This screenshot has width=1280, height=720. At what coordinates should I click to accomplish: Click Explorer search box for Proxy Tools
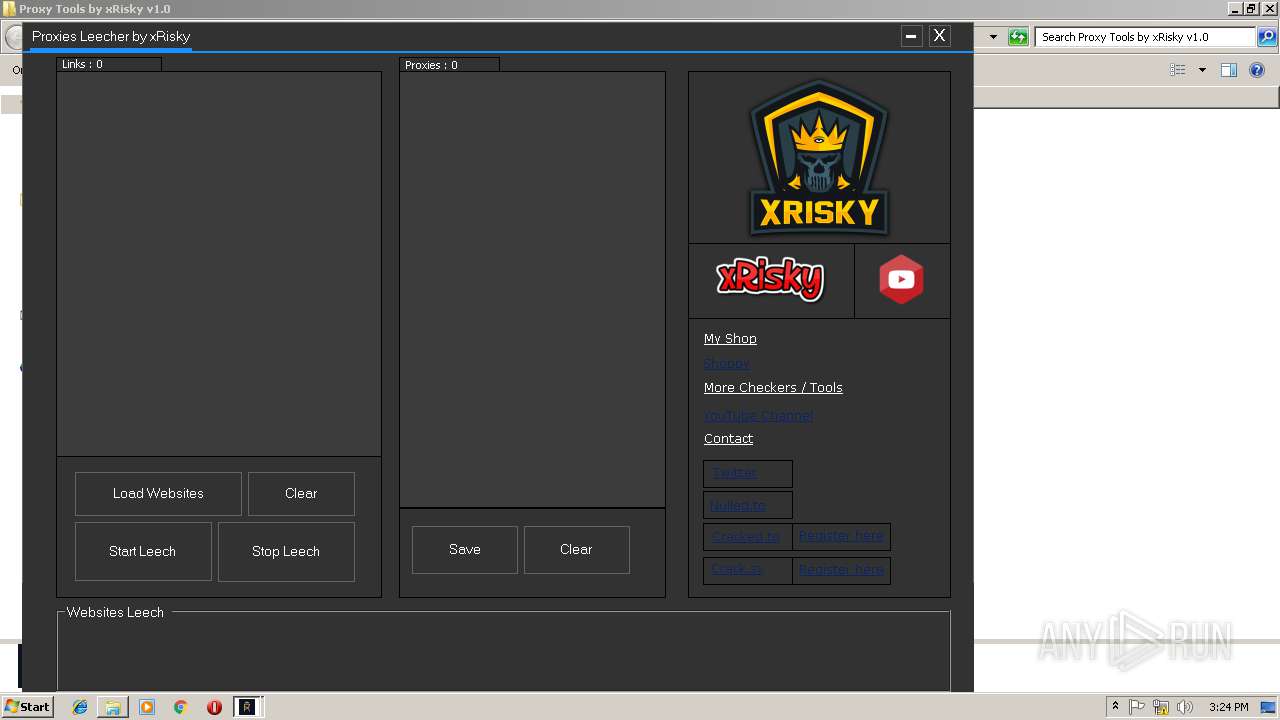[1146, 37]
